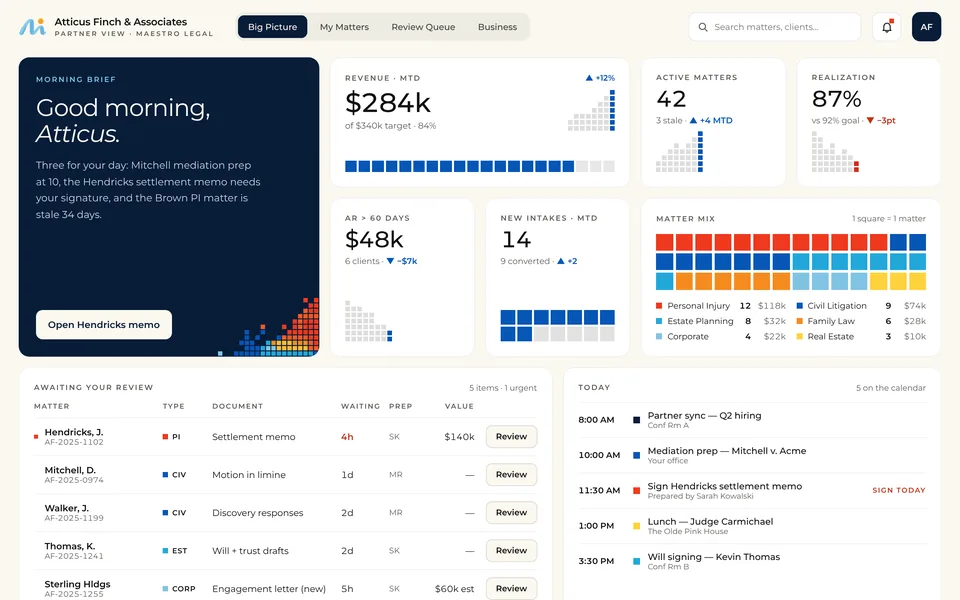Image resolution: width=960 pixels, height=600 pixels.
Task: Click the Corporate legend swatch
Action: click(659, 336)
